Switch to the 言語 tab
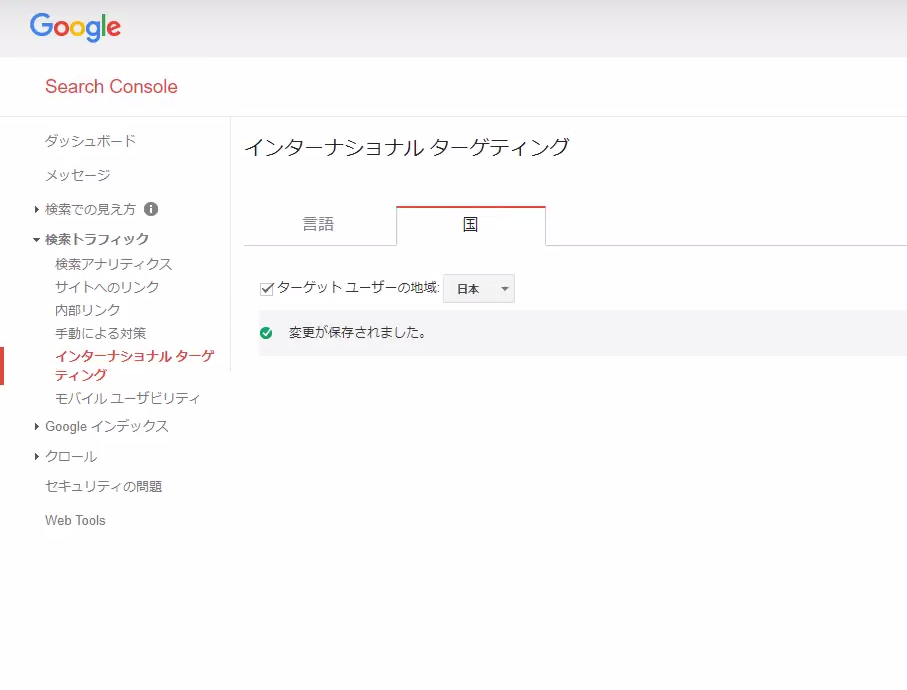 [x=319, y=224]
